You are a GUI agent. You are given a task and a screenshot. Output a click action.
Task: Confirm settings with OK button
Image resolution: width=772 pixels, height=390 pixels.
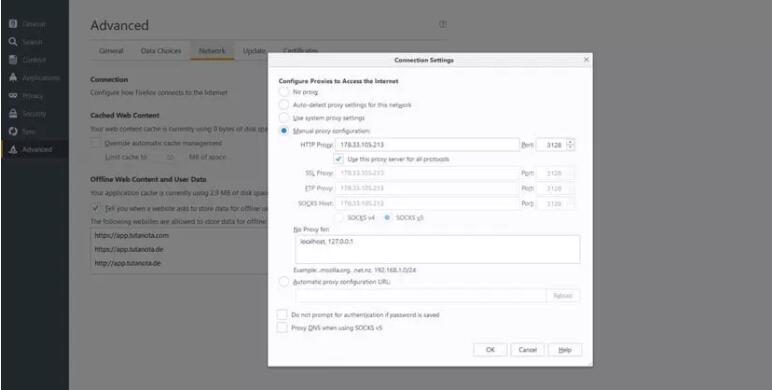click(490, 350)
